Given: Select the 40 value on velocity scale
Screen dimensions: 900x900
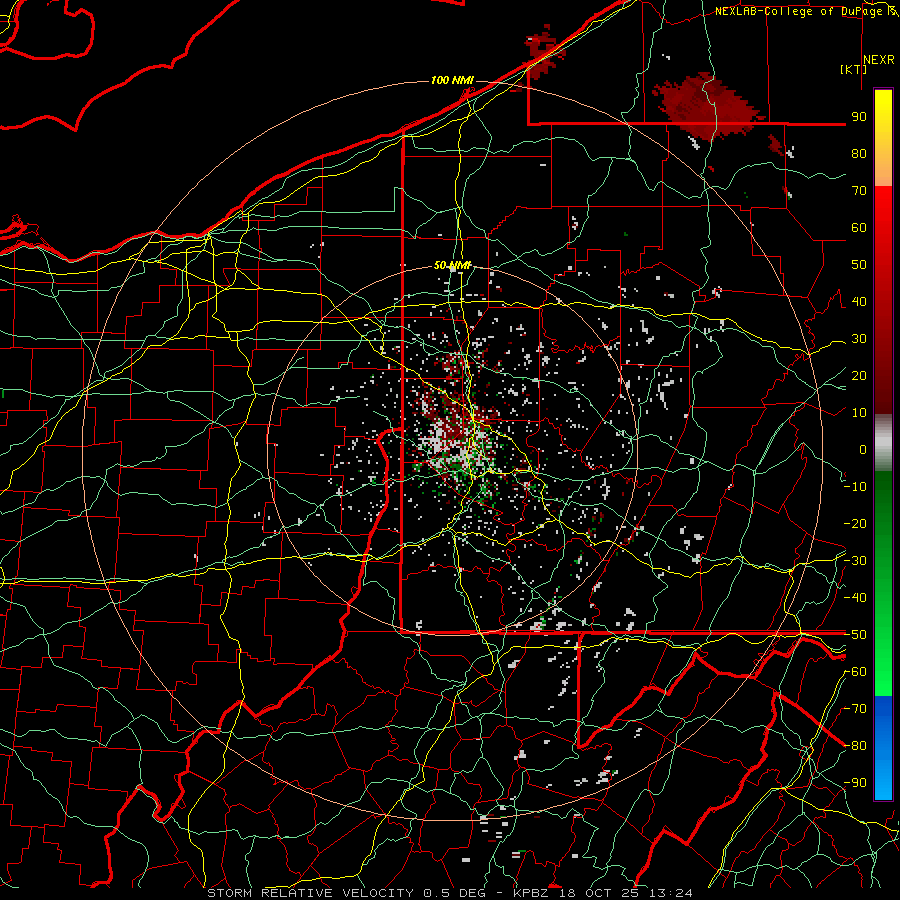Looking at the screenshot, I should [859, 301].
